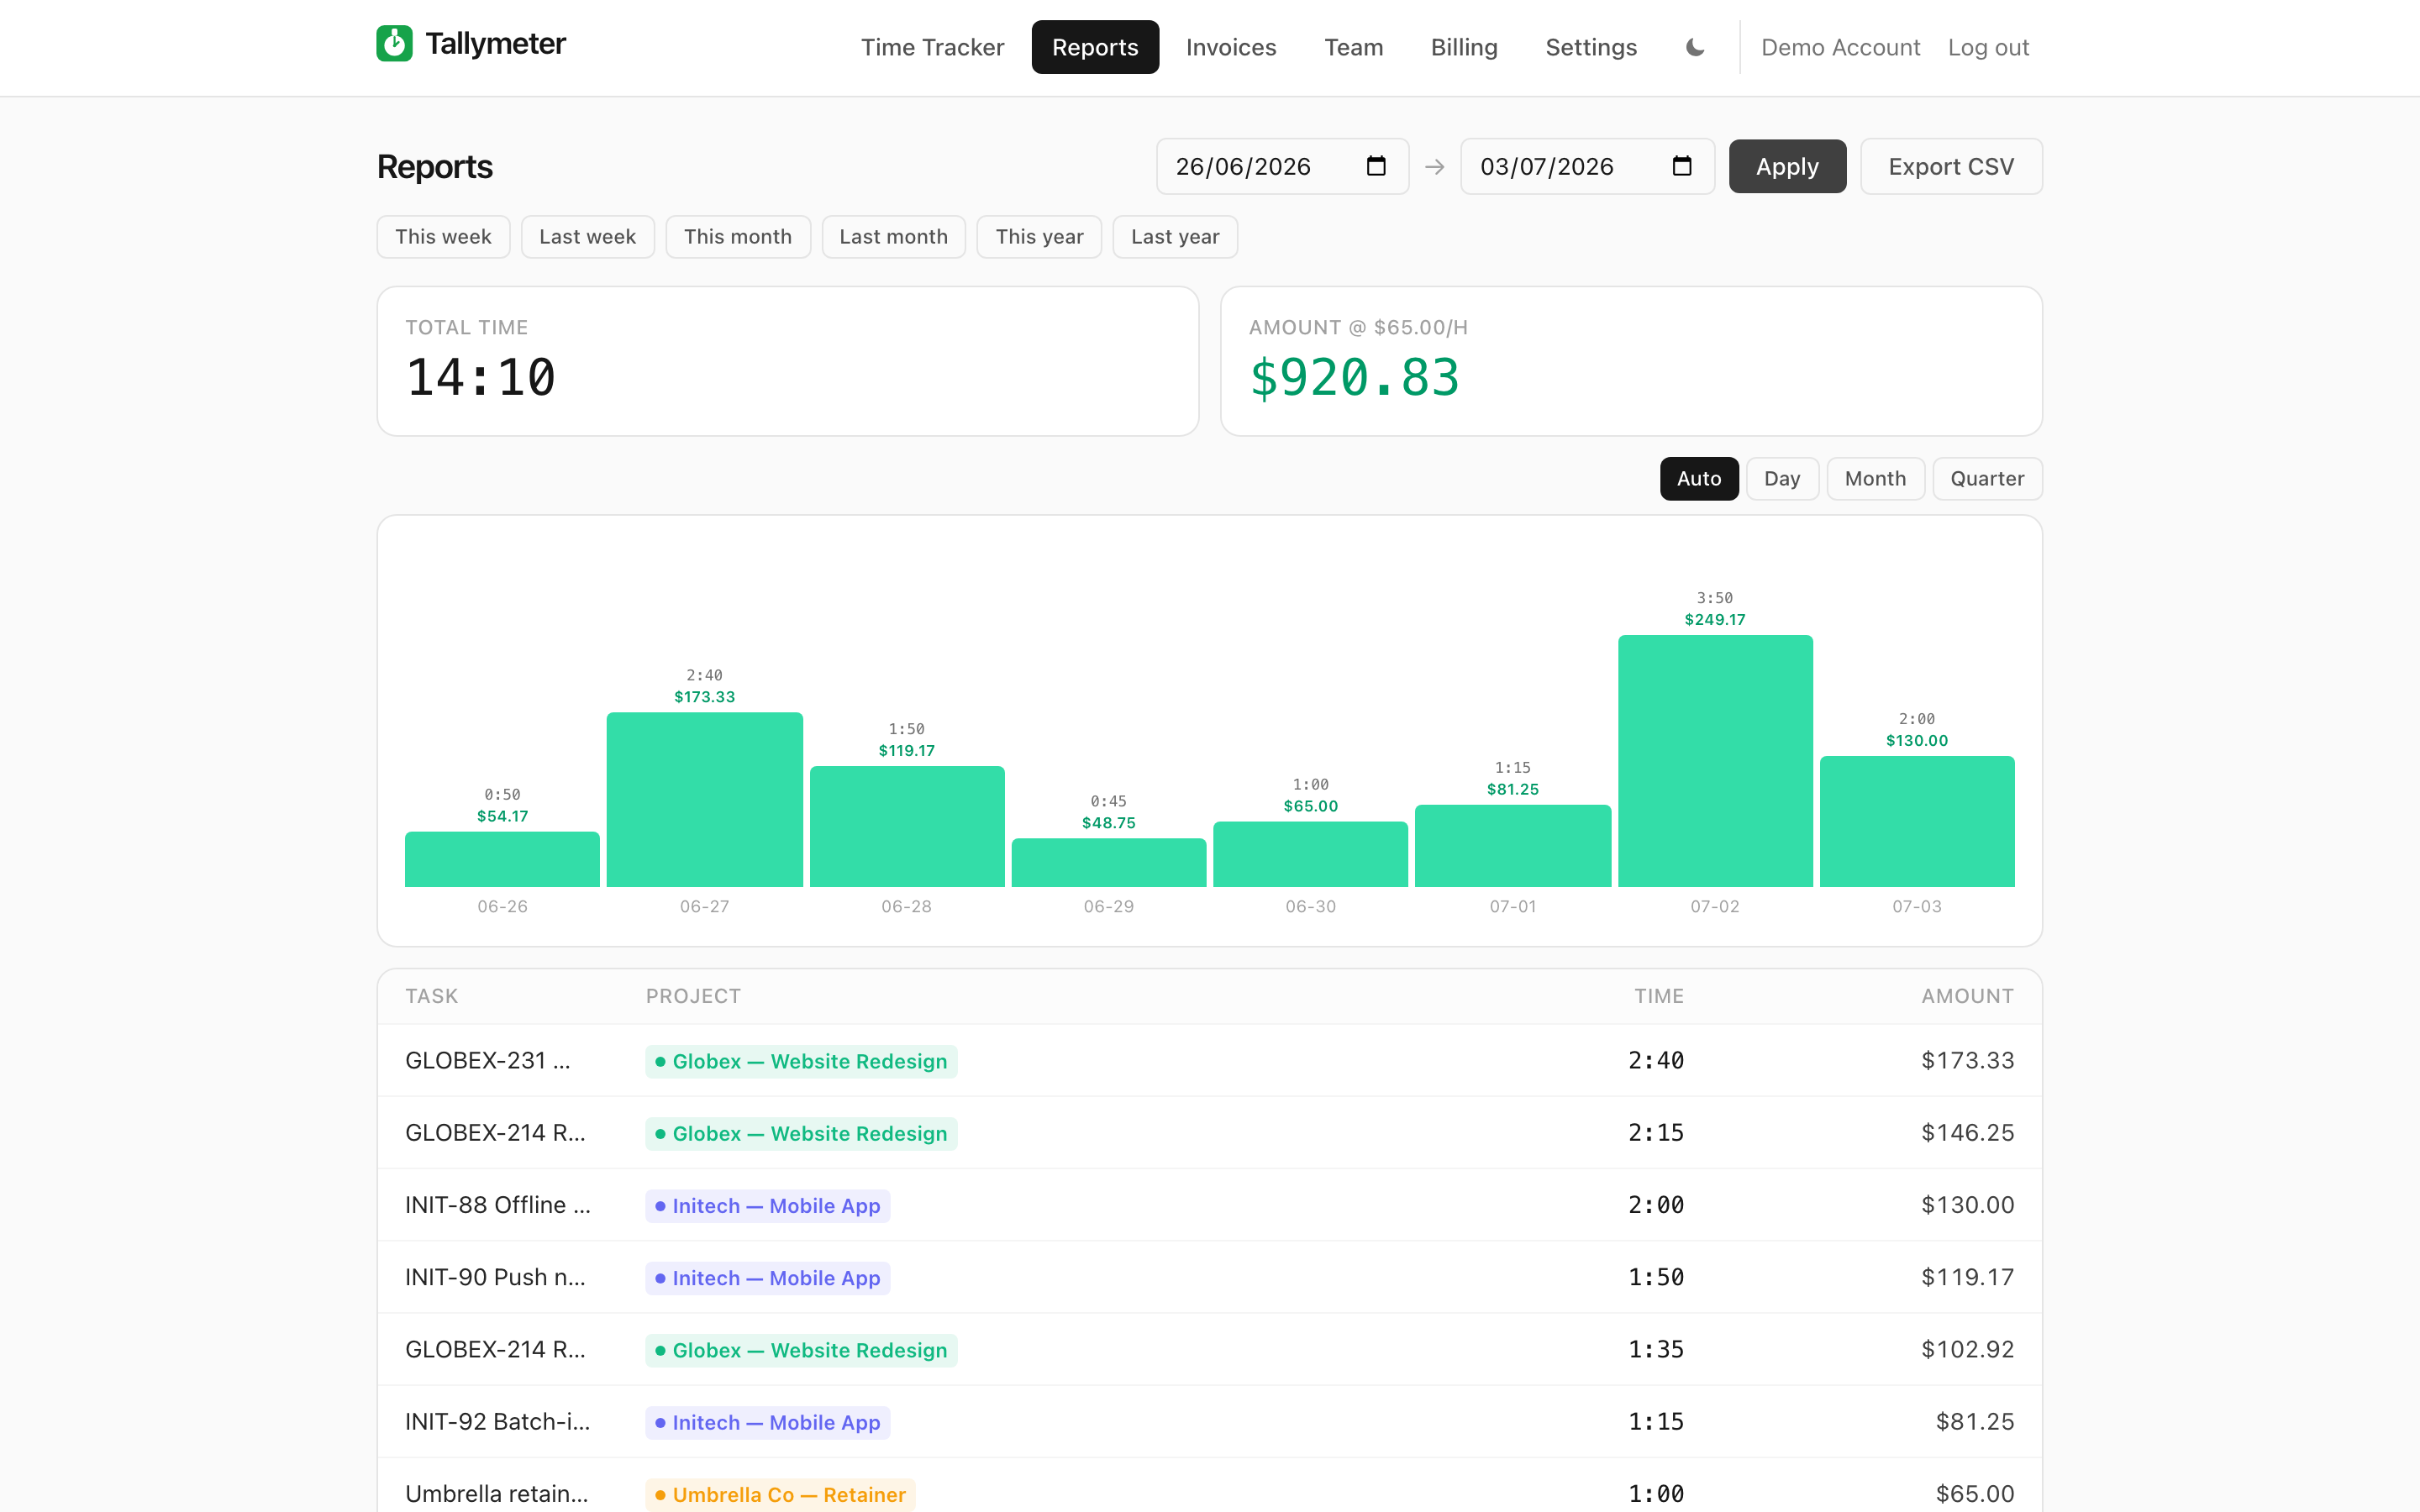Open the start date calendar picker icon

(x=1376, y=166)
